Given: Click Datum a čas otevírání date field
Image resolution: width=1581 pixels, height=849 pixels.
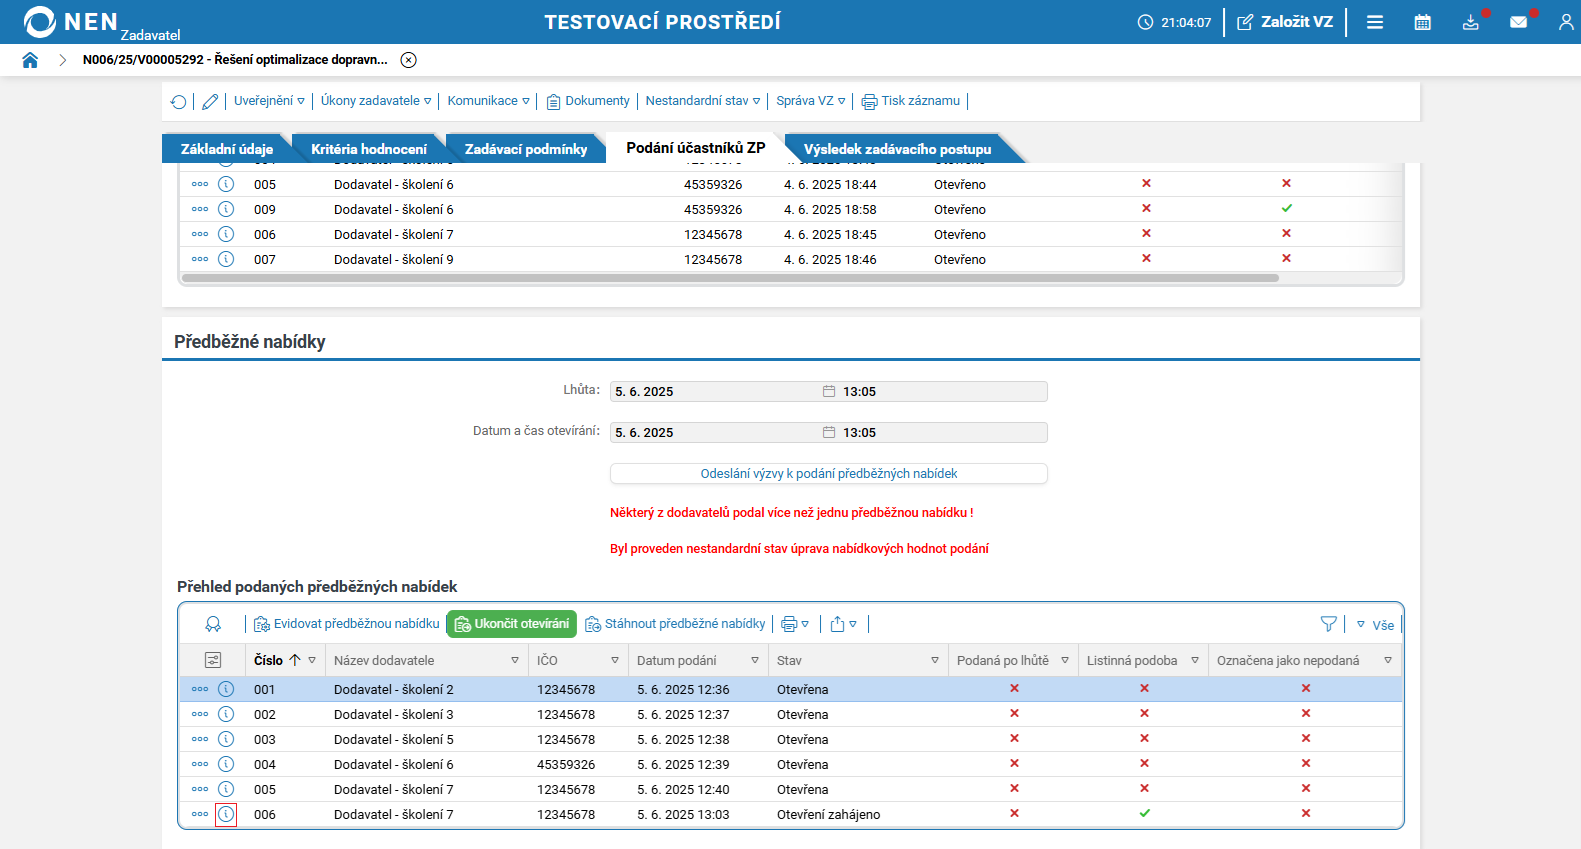Looking at the screenshot, I should [715, 432].
